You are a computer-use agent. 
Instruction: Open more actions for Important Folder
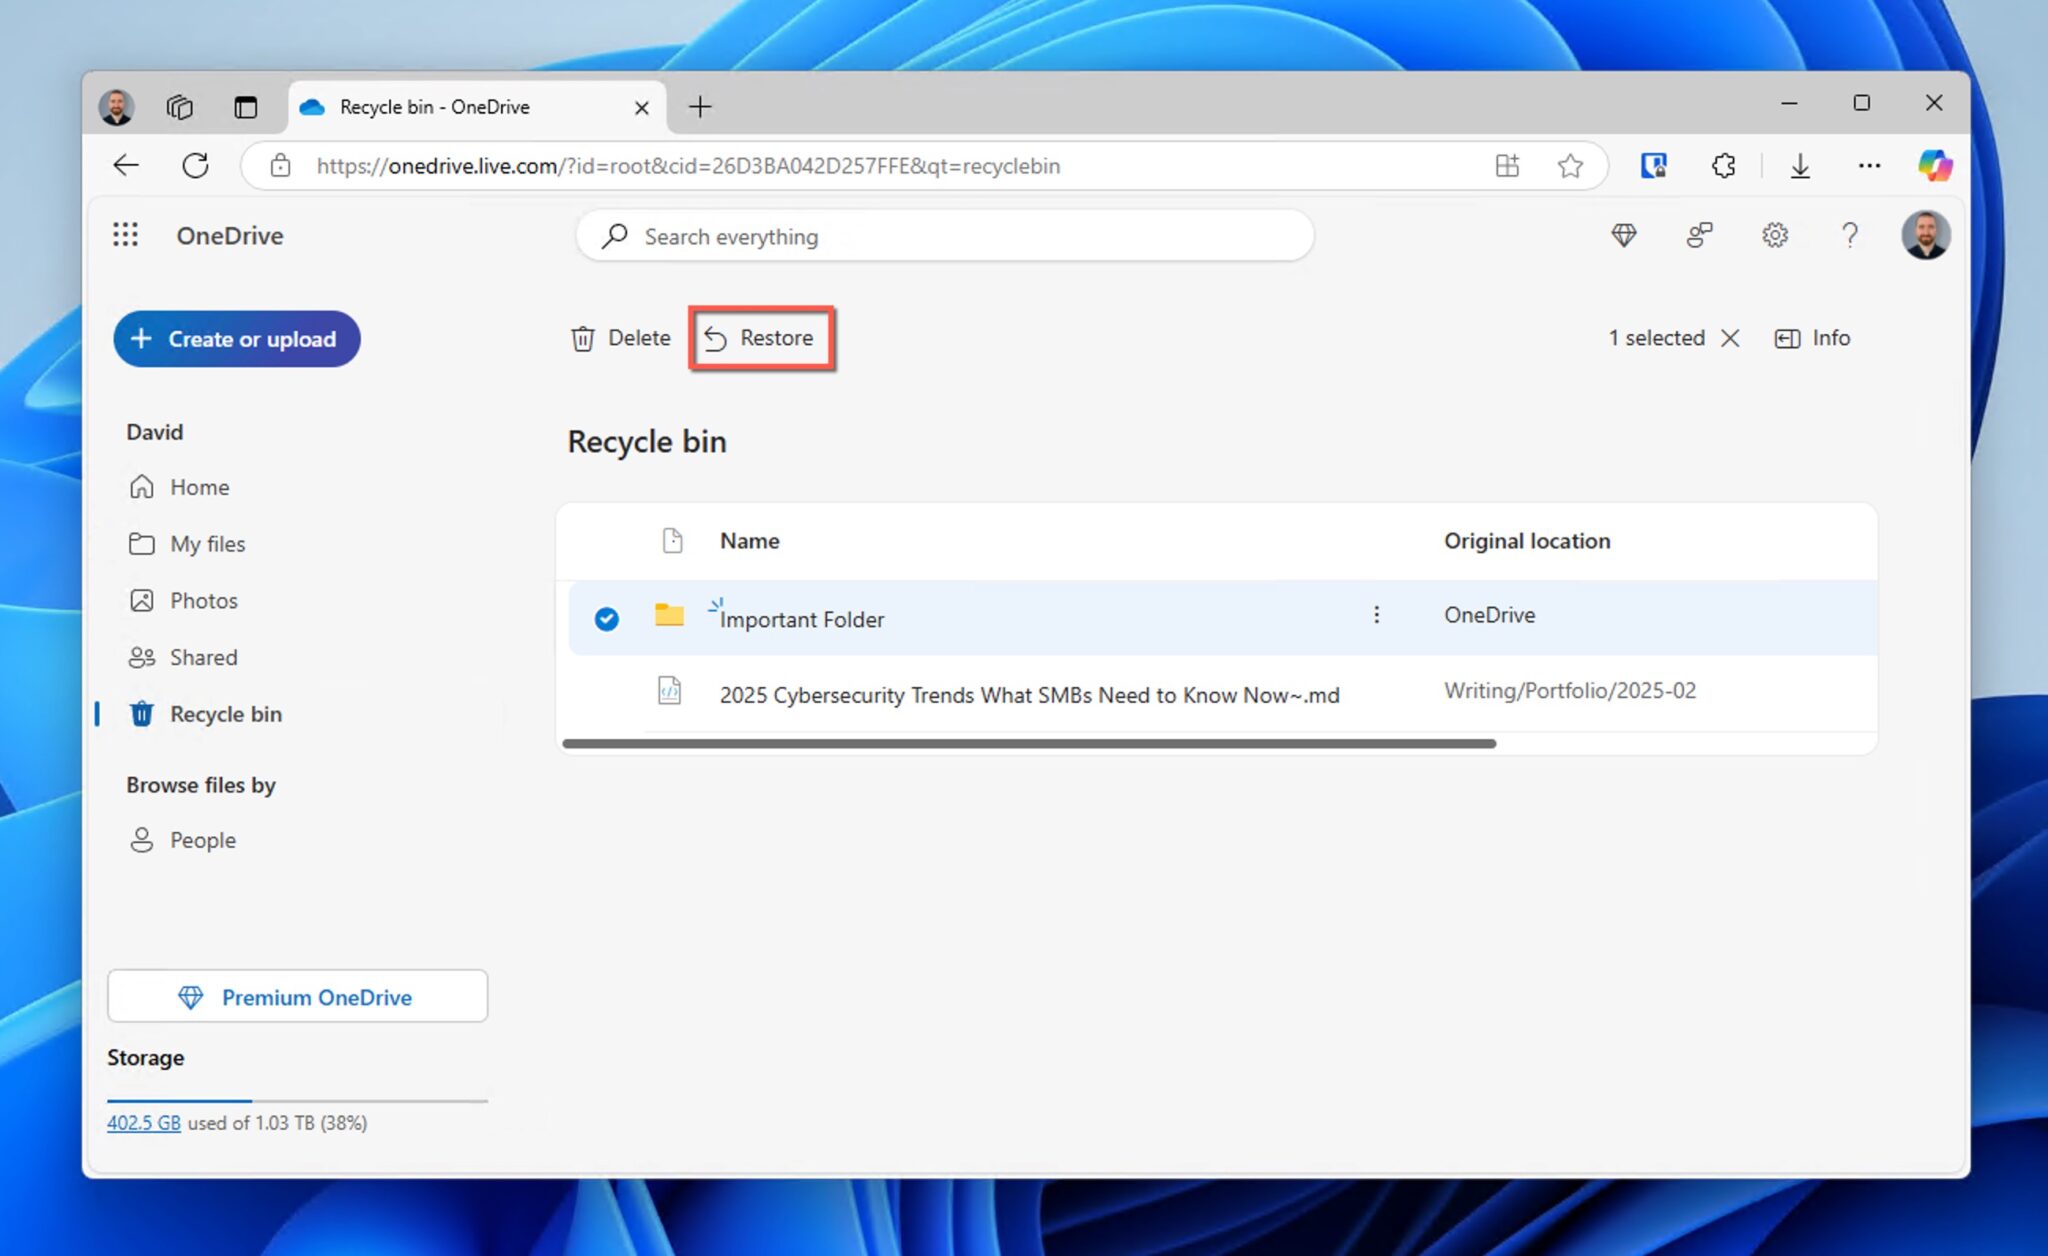tap(1377, 615)
